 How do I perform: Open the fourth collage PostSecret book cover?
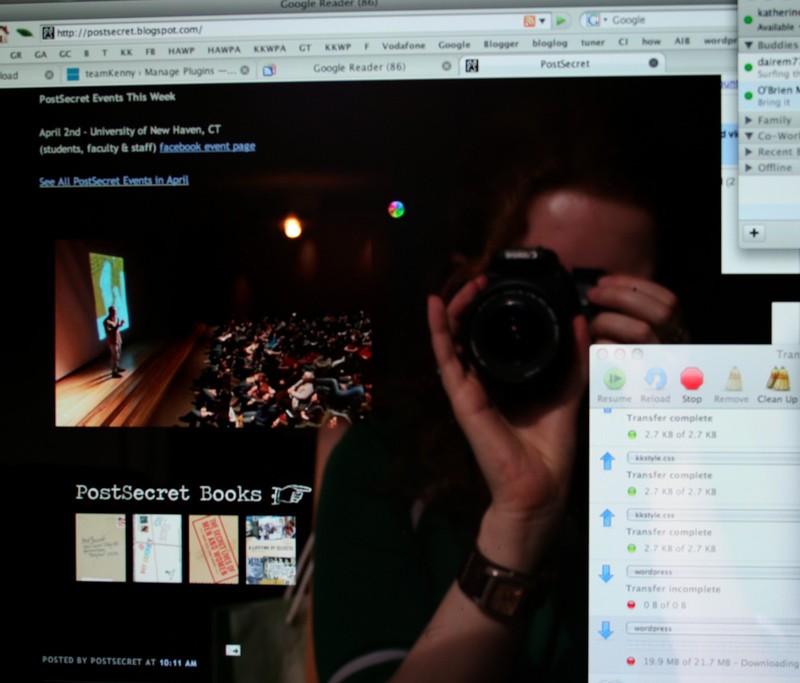pyautogui.click(x=270, y=550)
